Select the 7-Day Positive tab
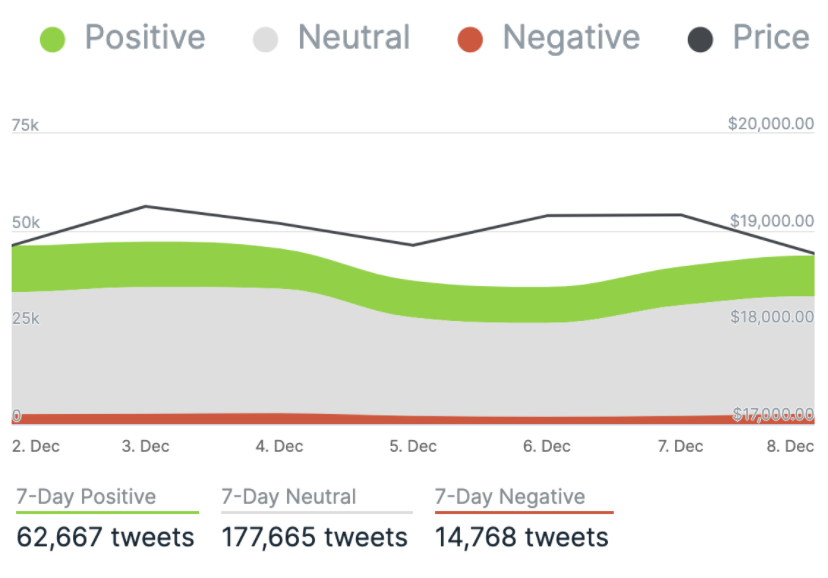The width and height of the screenshot is (828, 578). [x=87, y=497]
